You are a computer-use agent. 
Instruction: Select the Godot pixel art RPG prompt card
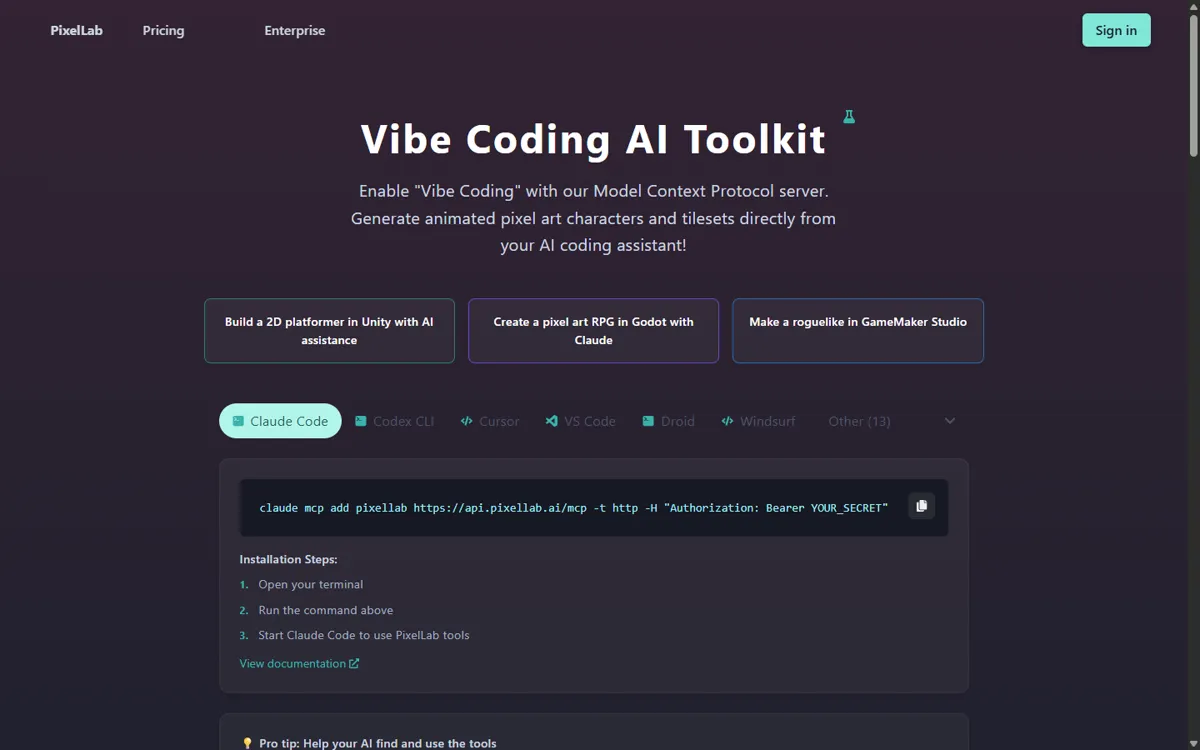[x=593, y=331]
